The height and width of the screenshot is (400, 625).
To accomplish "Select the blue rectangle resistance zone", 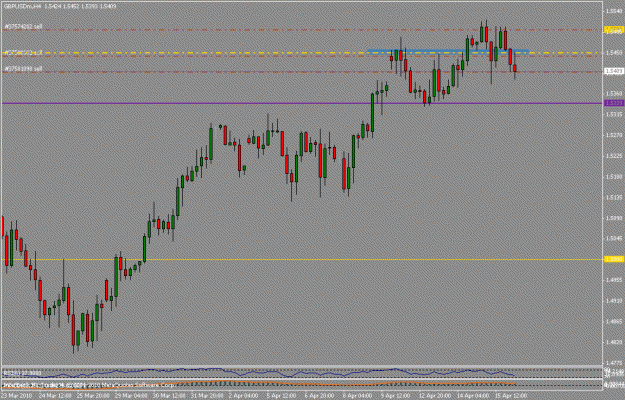I will [x=448, y=51].
